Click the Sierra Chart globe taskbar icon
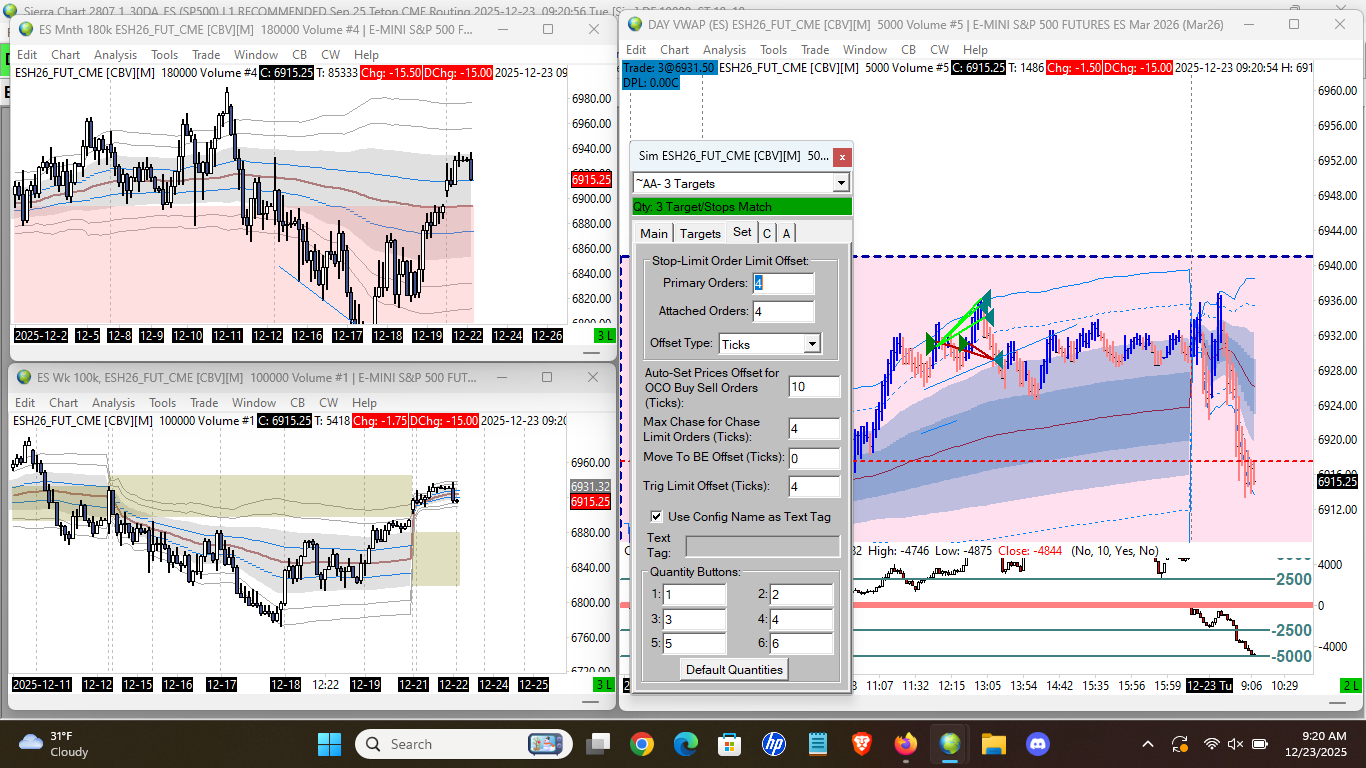This screenshot has width=1366, height=768. coord(950,744)
